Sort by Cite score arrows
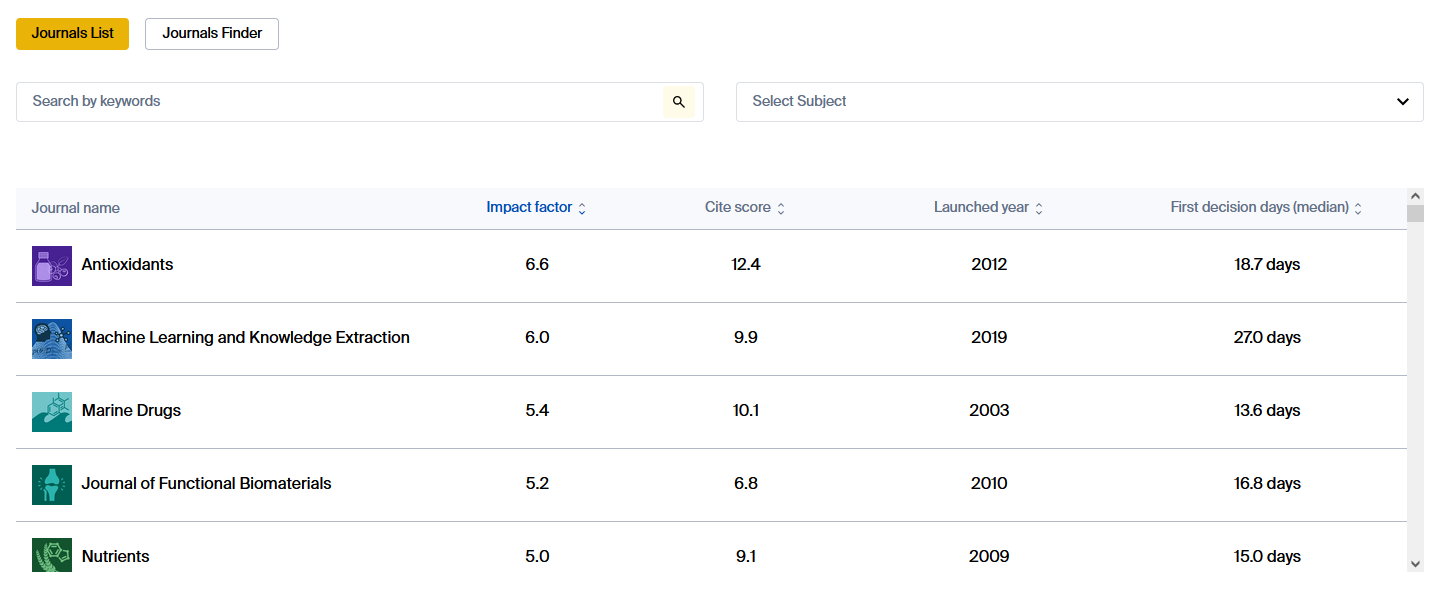The height and width of the screenshot is (602, 1441). point(781,209)
